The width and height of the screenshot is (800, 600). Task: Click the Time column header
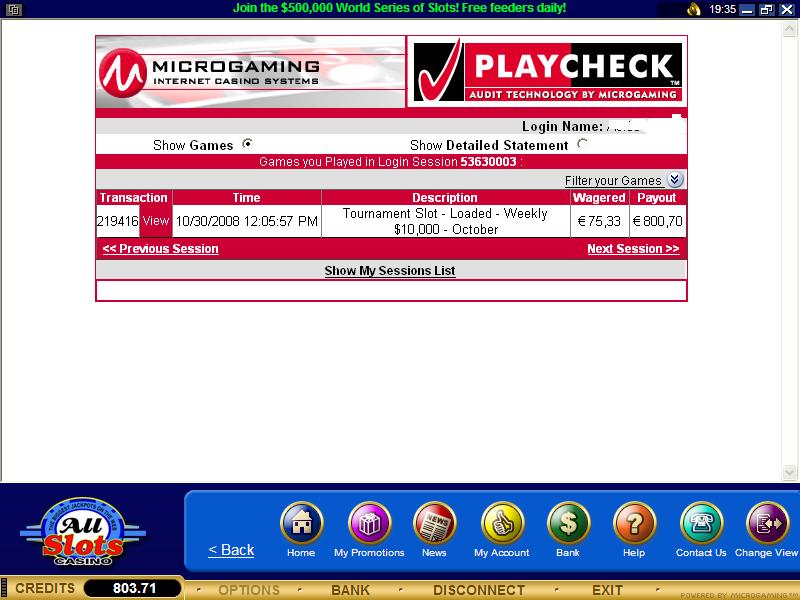(x=246, y=197)
